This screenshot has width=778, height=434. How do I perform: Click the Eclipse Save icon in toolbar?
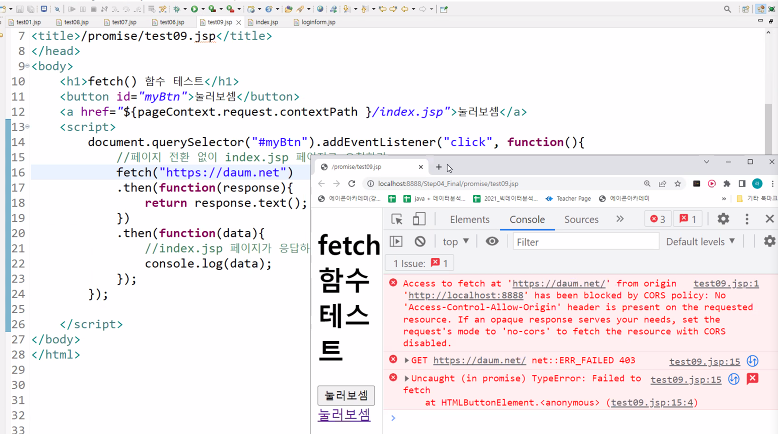[20, 9]
